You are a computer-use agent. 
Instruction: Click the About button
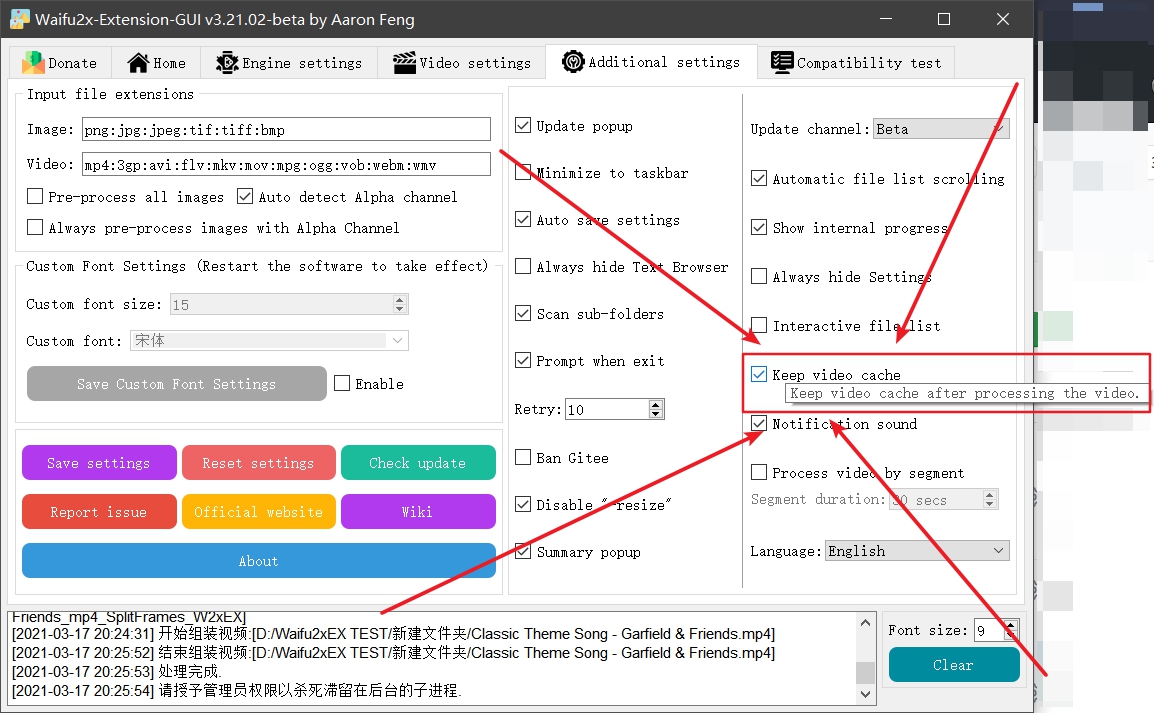(258, 561)
